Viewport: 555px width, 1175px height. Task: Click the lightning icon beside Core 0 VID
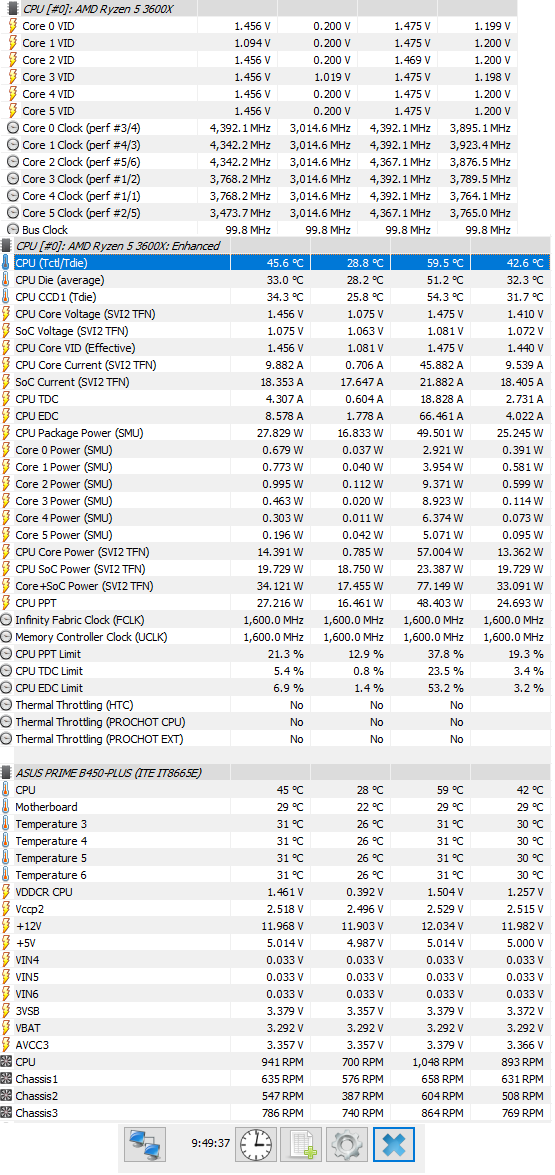[x=13, y=25]
